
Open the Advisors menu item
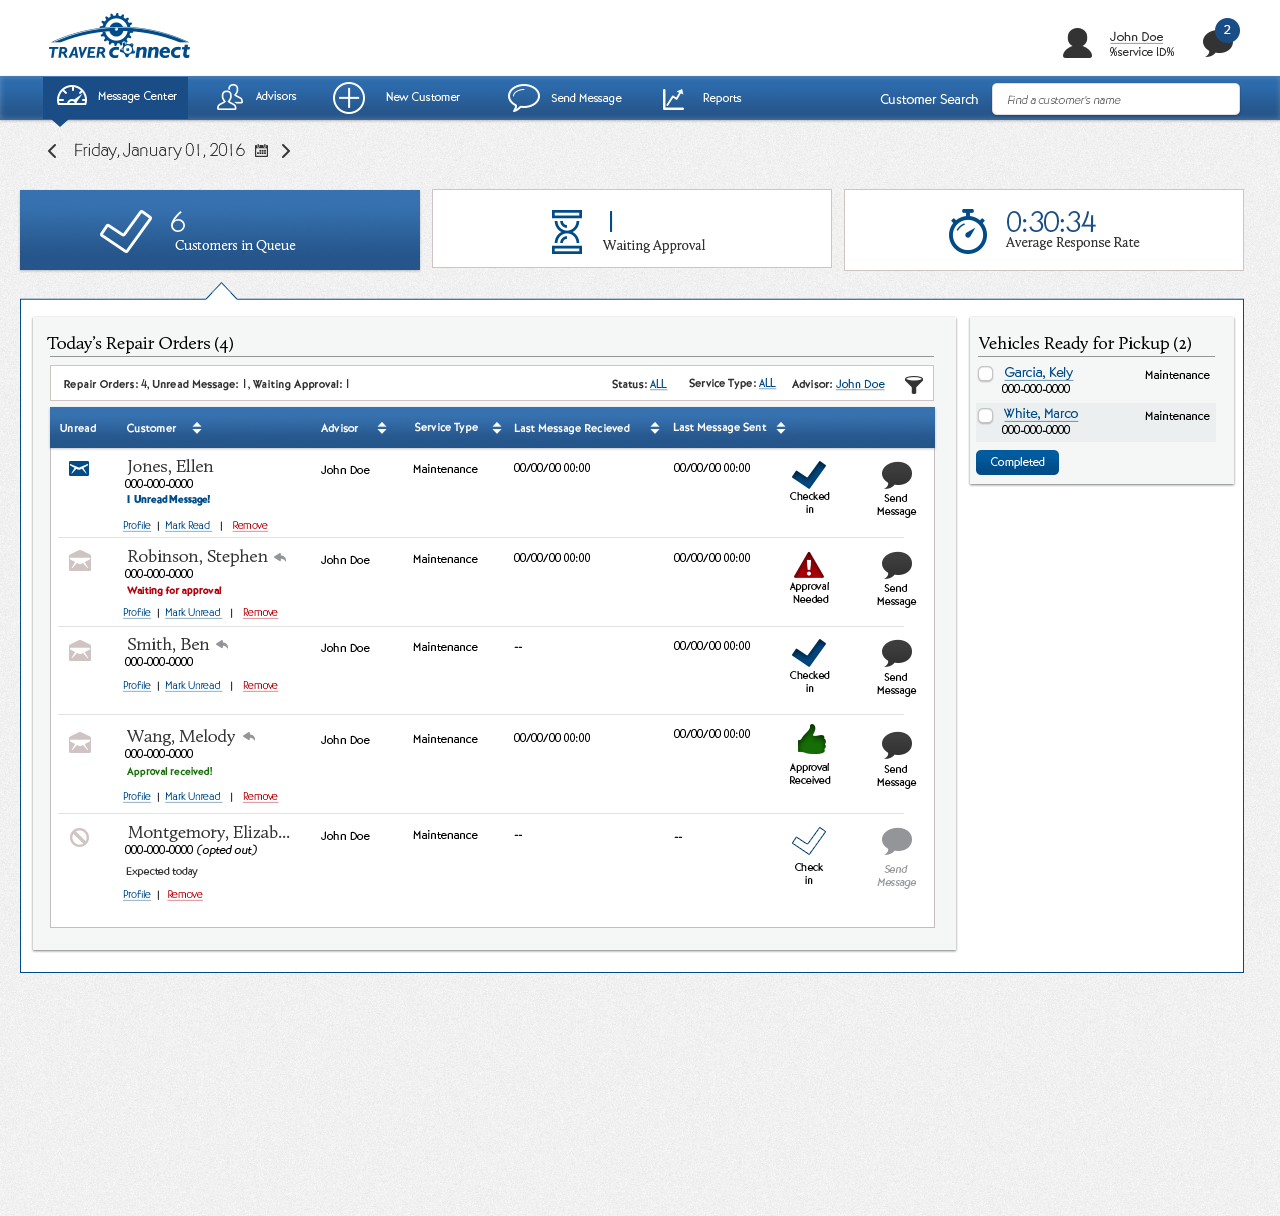click(x=257, y=97)
